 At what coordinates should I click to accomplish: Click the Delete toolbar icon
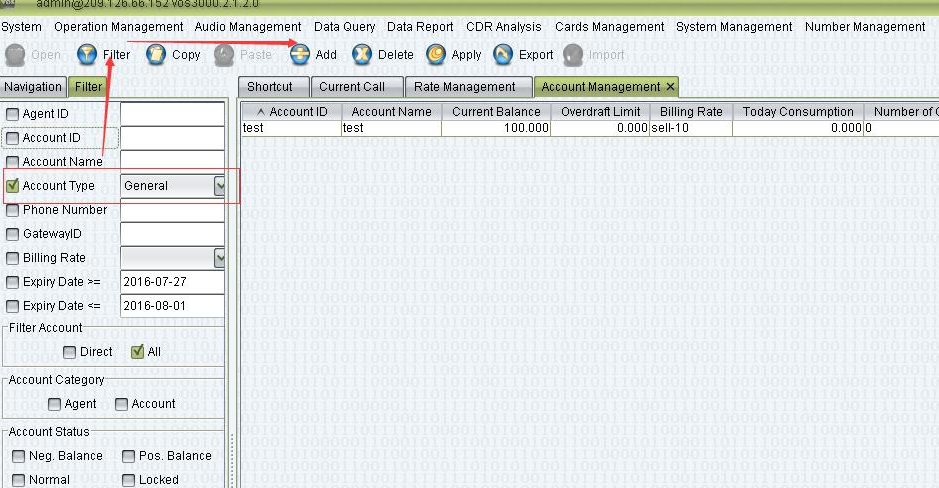[x=362, y=54]
